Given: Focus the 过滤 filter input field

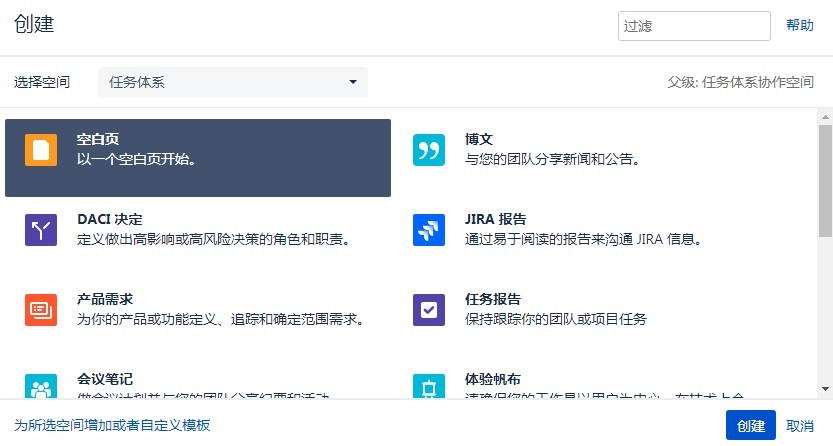Looking at the screenshot, I should click(694, 25).
